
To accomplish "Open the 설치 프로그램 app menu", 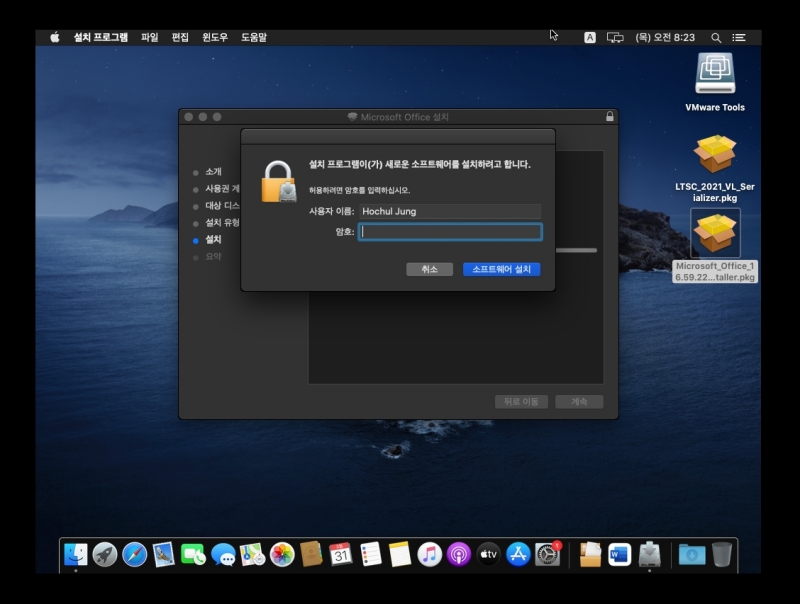I will (x=101, y=37).
